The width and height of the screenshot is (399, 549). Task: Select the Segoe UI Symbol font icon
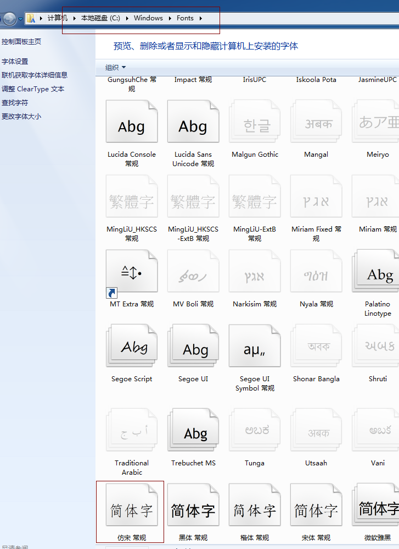254,346
